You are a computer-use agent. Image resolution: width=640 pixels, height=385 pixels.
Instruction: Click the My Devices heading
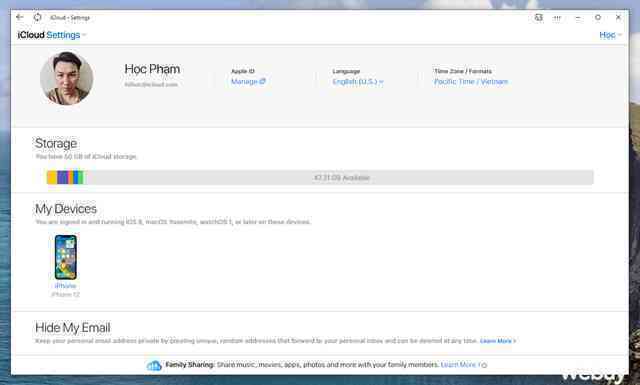(66, 209)
